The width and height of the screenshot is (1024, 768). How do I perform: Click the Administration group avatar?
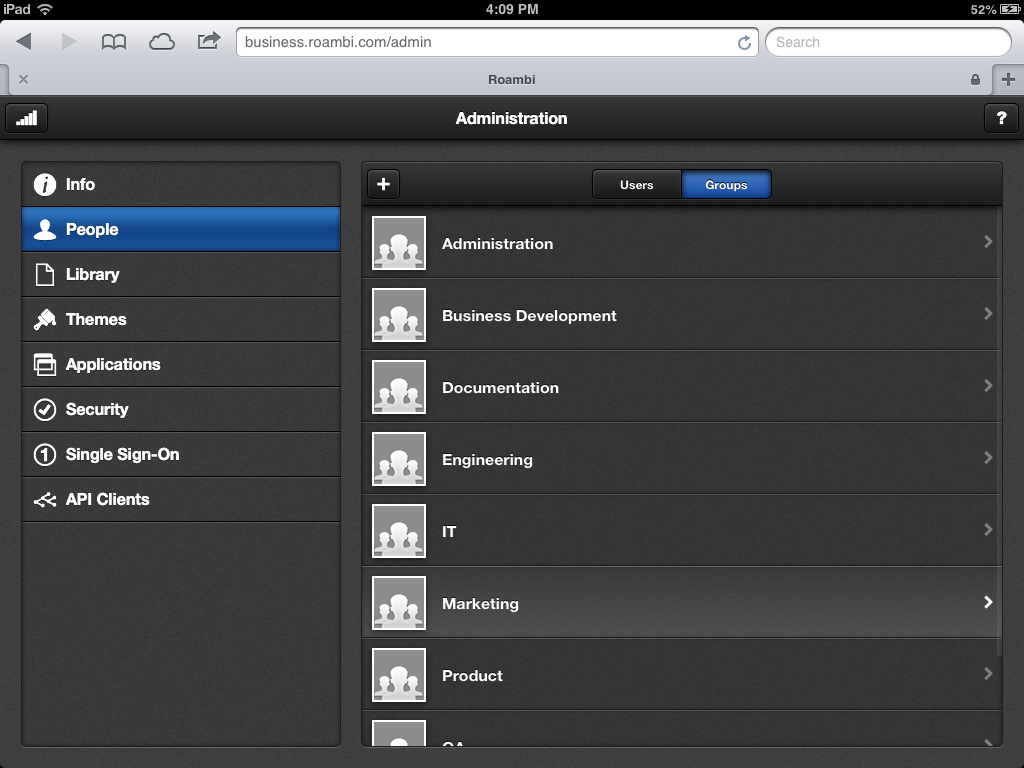pyautogui.click(x=399, y=243)
